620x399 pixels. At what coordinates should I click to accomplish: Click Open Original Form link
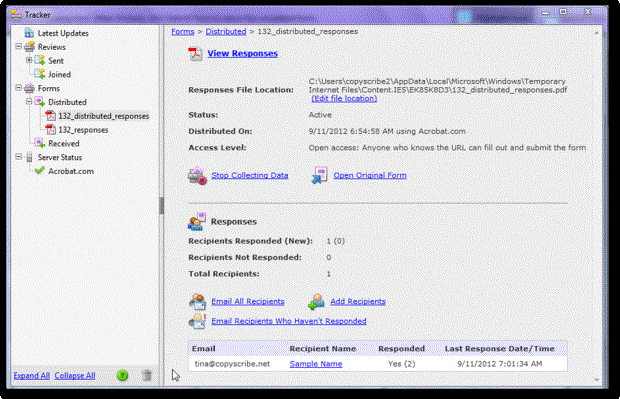pos(370,176)
